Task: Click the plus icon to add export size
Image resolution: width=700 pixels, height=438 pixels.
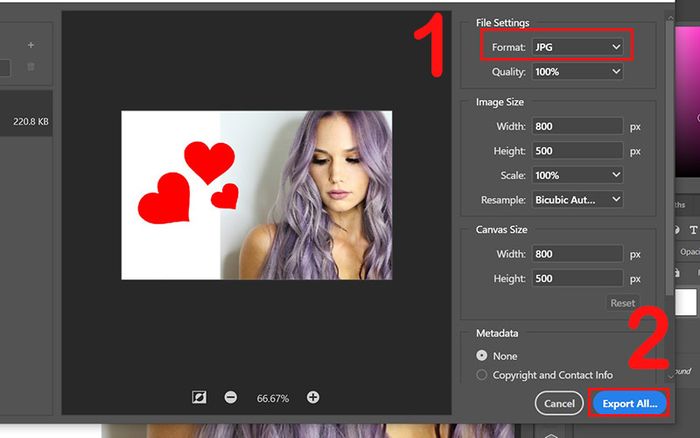Action: click(x=31, y=45)
